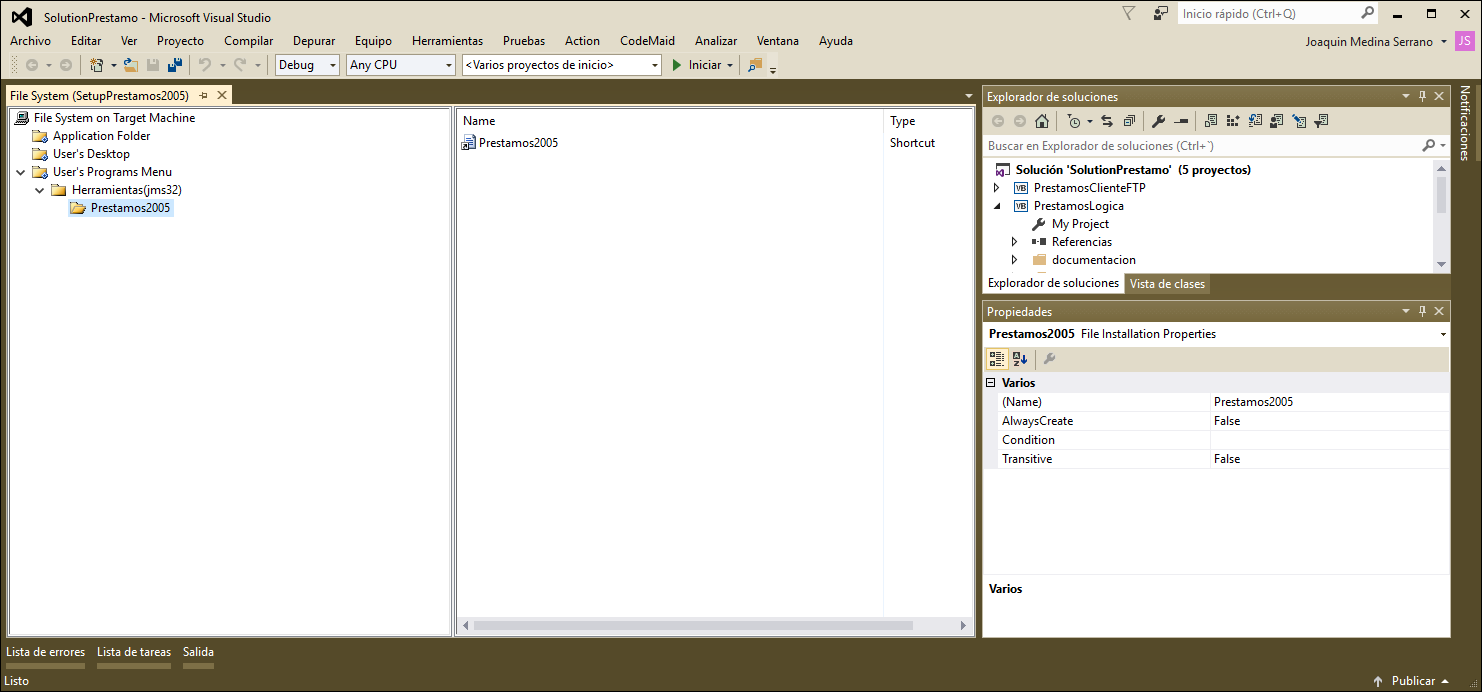This screenshot has width=1482, height=692.
Task: Click the pending changes filter clock icon
Action: click(1074, 121)
